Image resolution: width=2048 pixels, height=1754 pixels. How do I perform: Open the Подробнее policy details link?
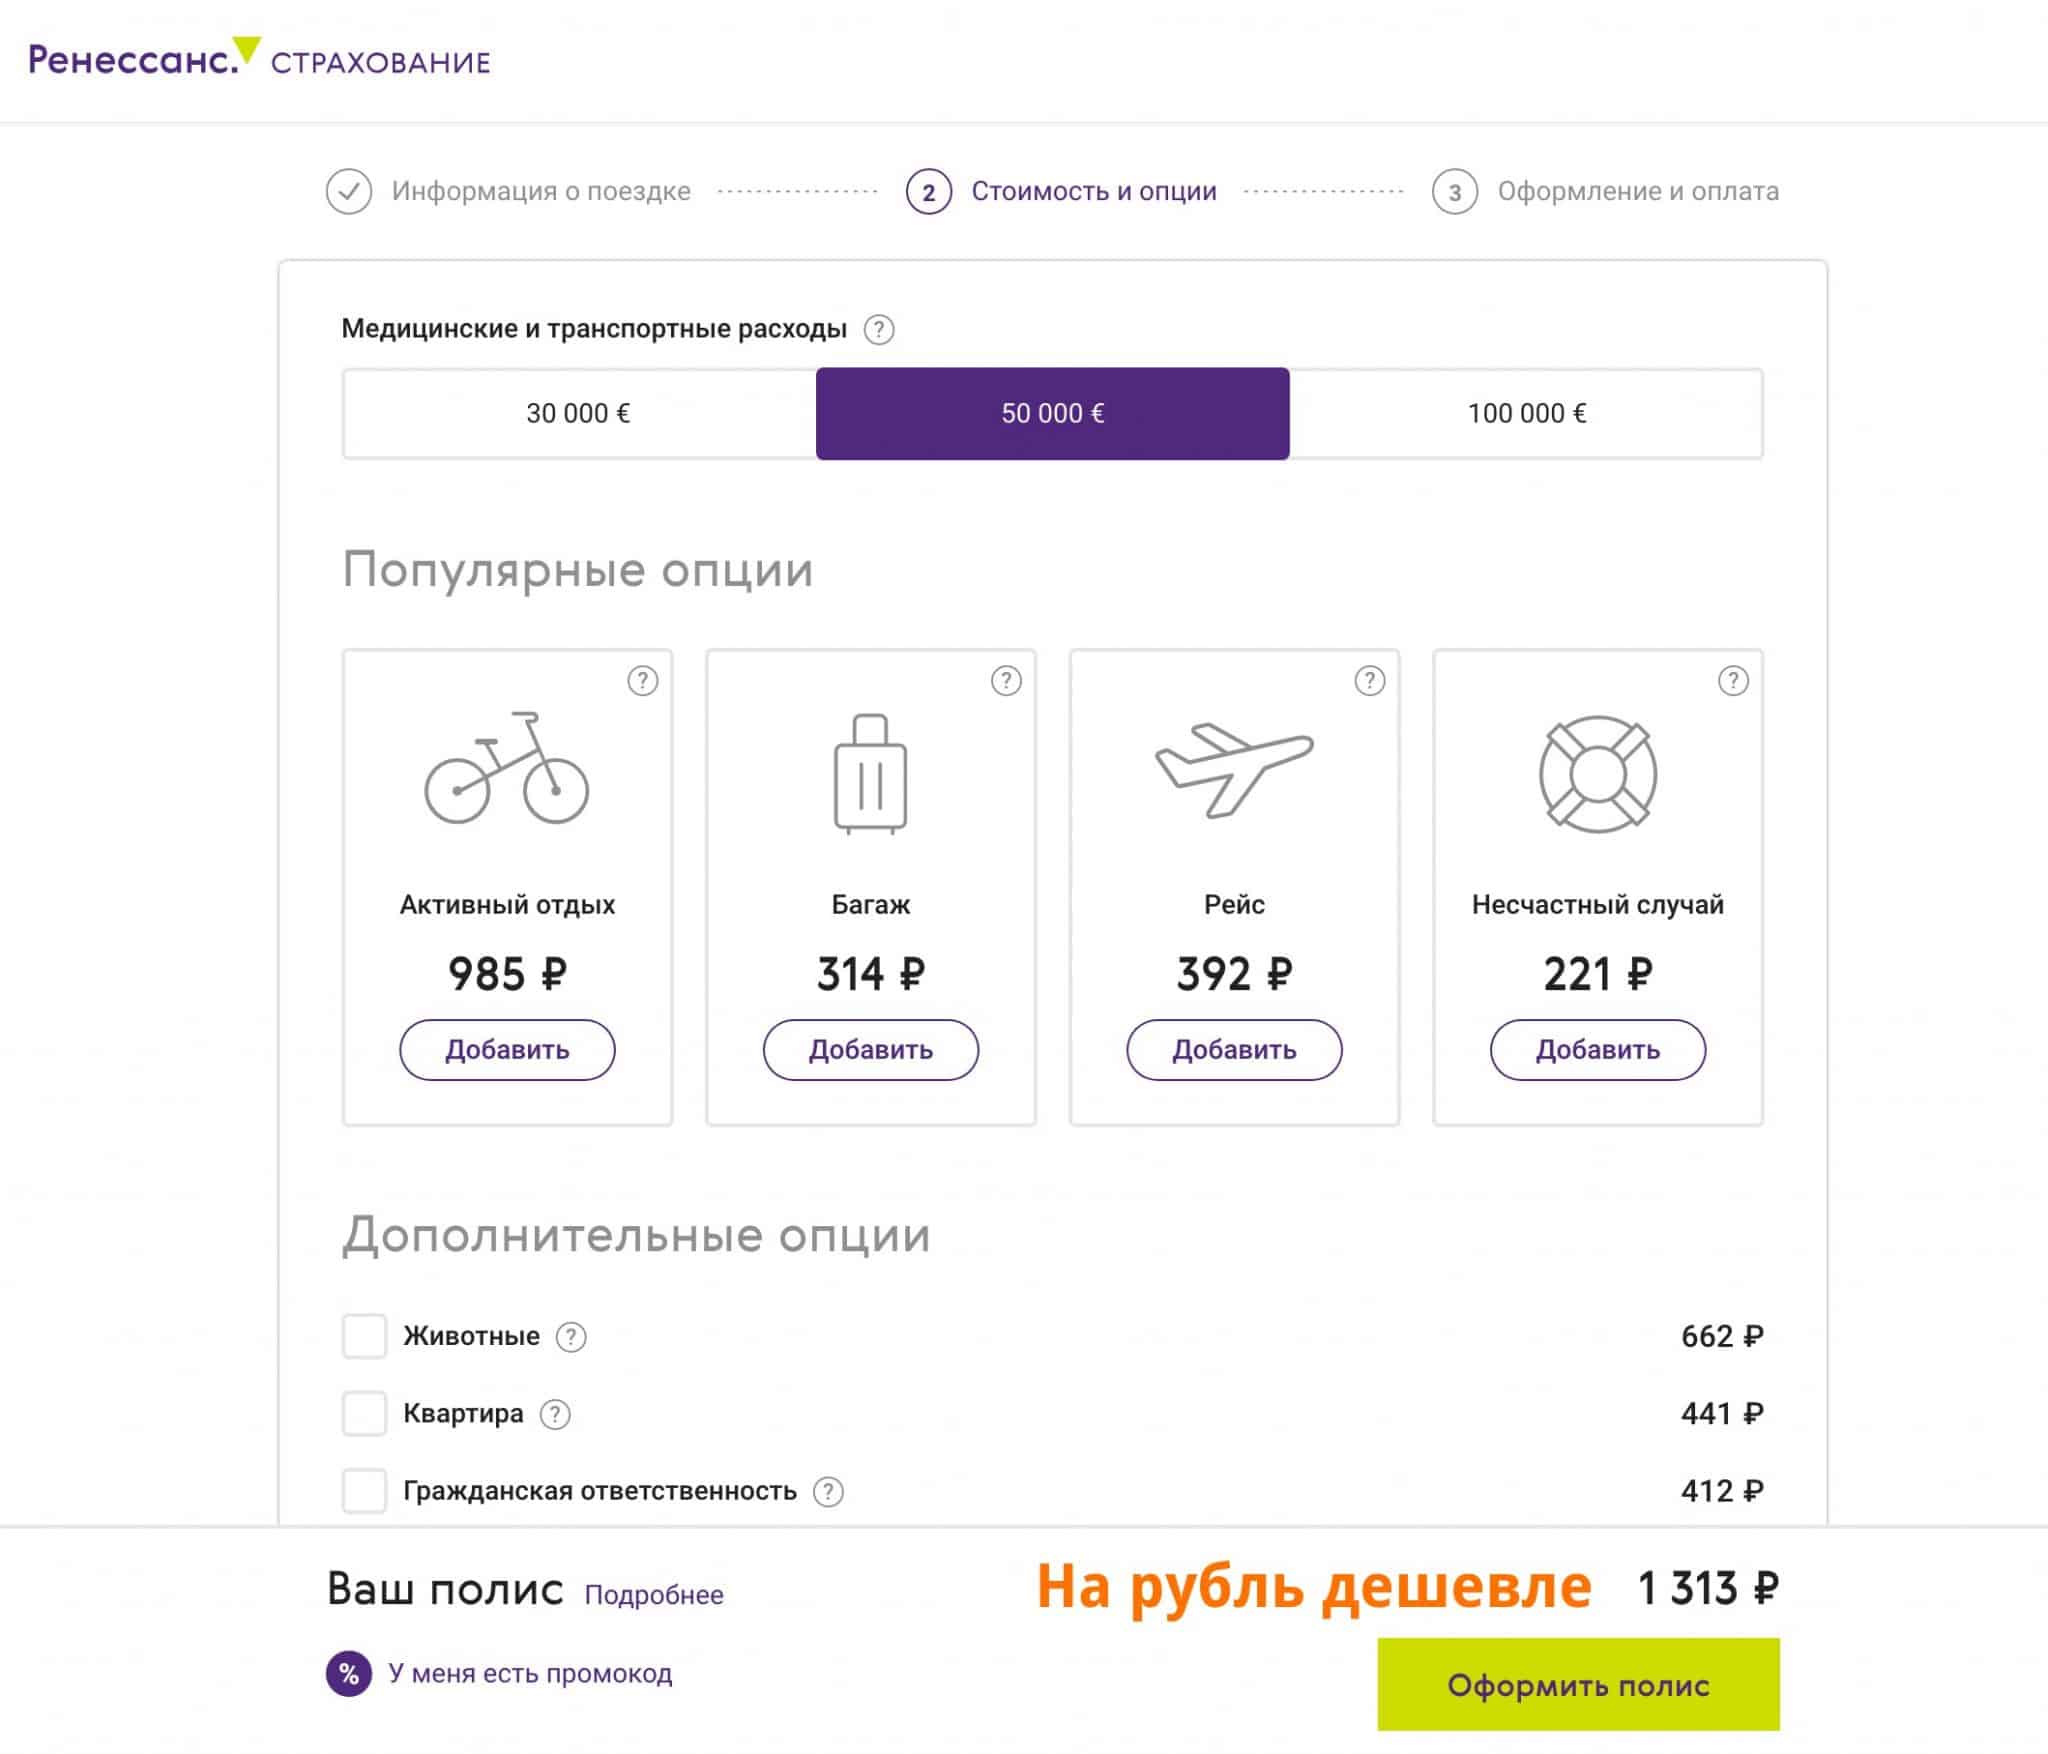(654, 1595)
